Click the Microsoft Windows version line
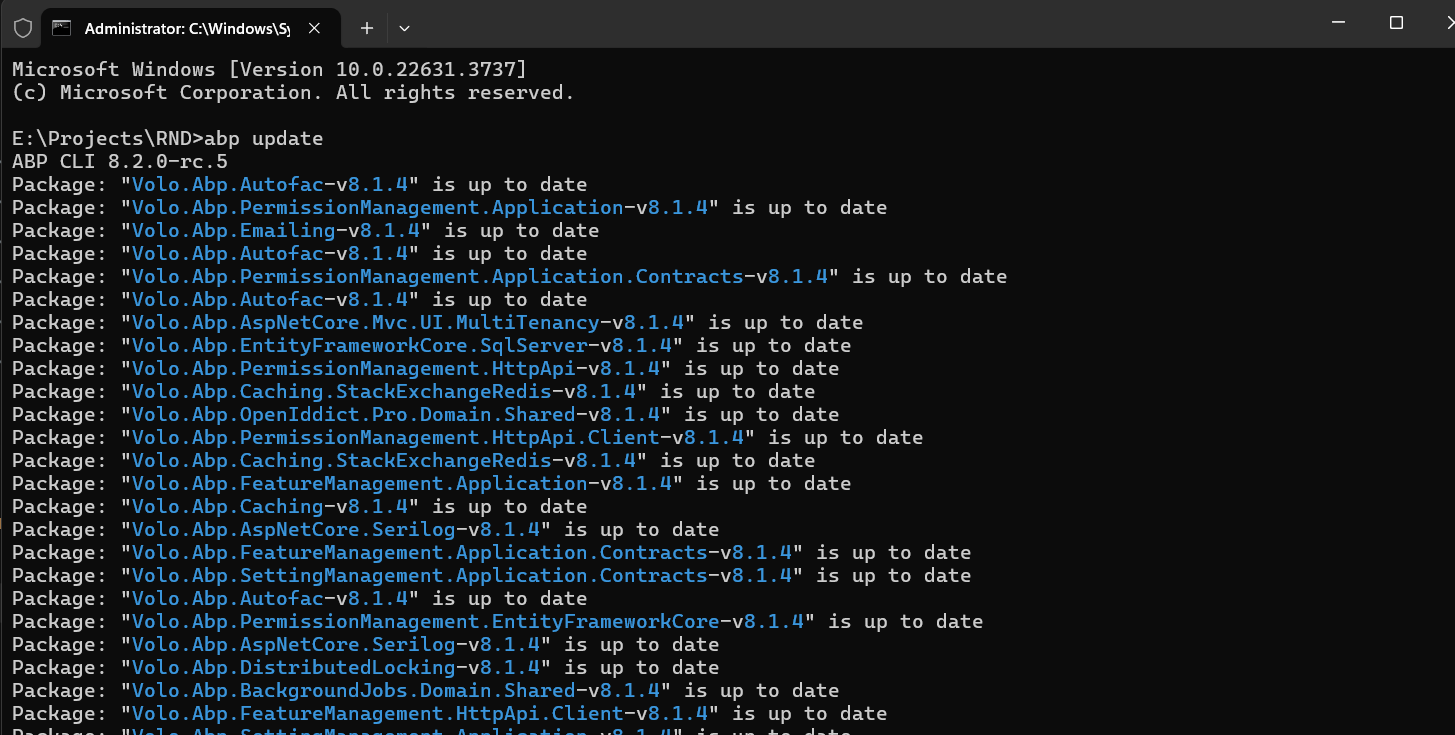 point(268,70)
